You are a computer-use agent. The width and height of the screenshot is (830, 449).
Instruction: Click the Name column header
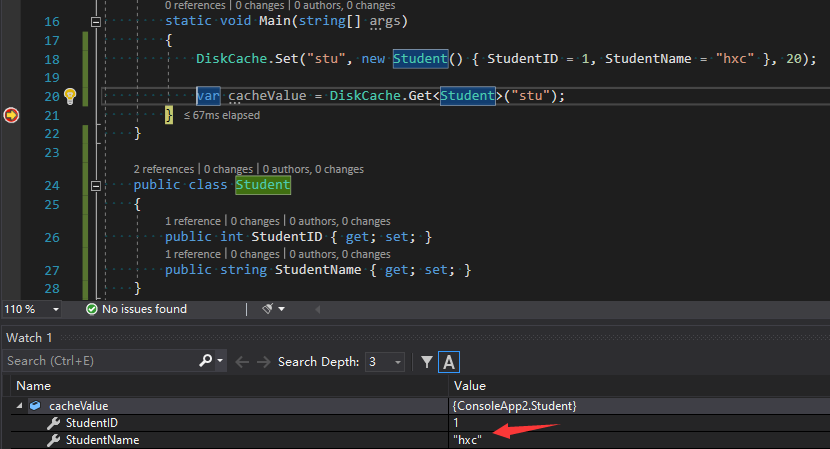click(33, 386)
